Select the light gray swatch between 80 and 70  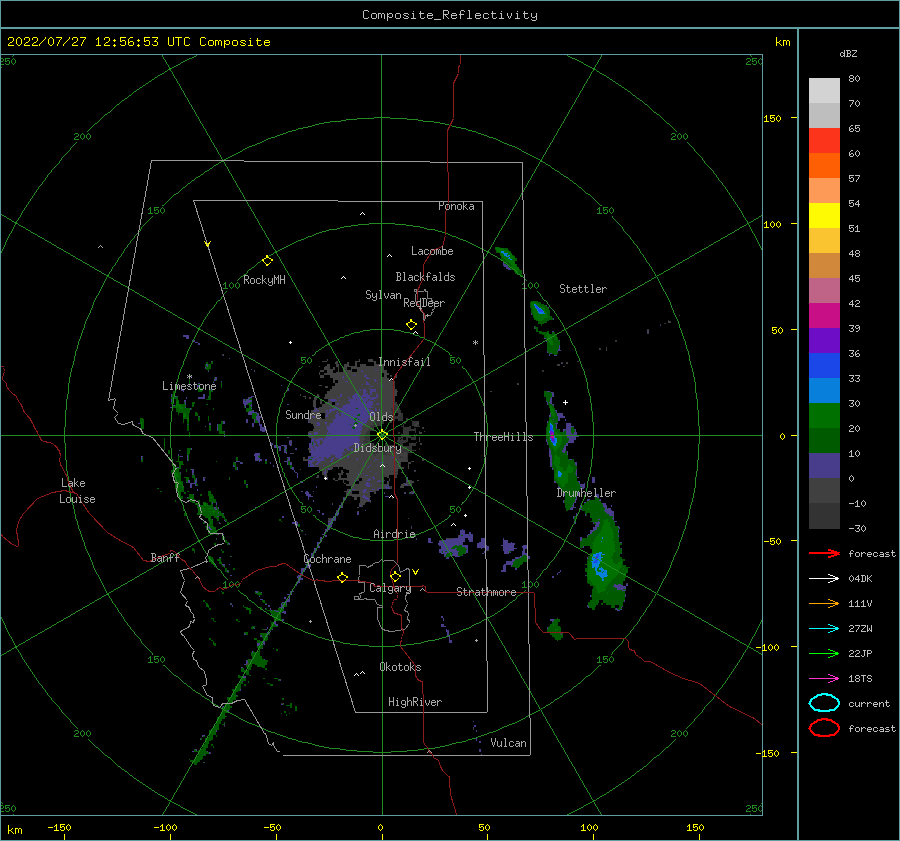[x=824, y=91]
